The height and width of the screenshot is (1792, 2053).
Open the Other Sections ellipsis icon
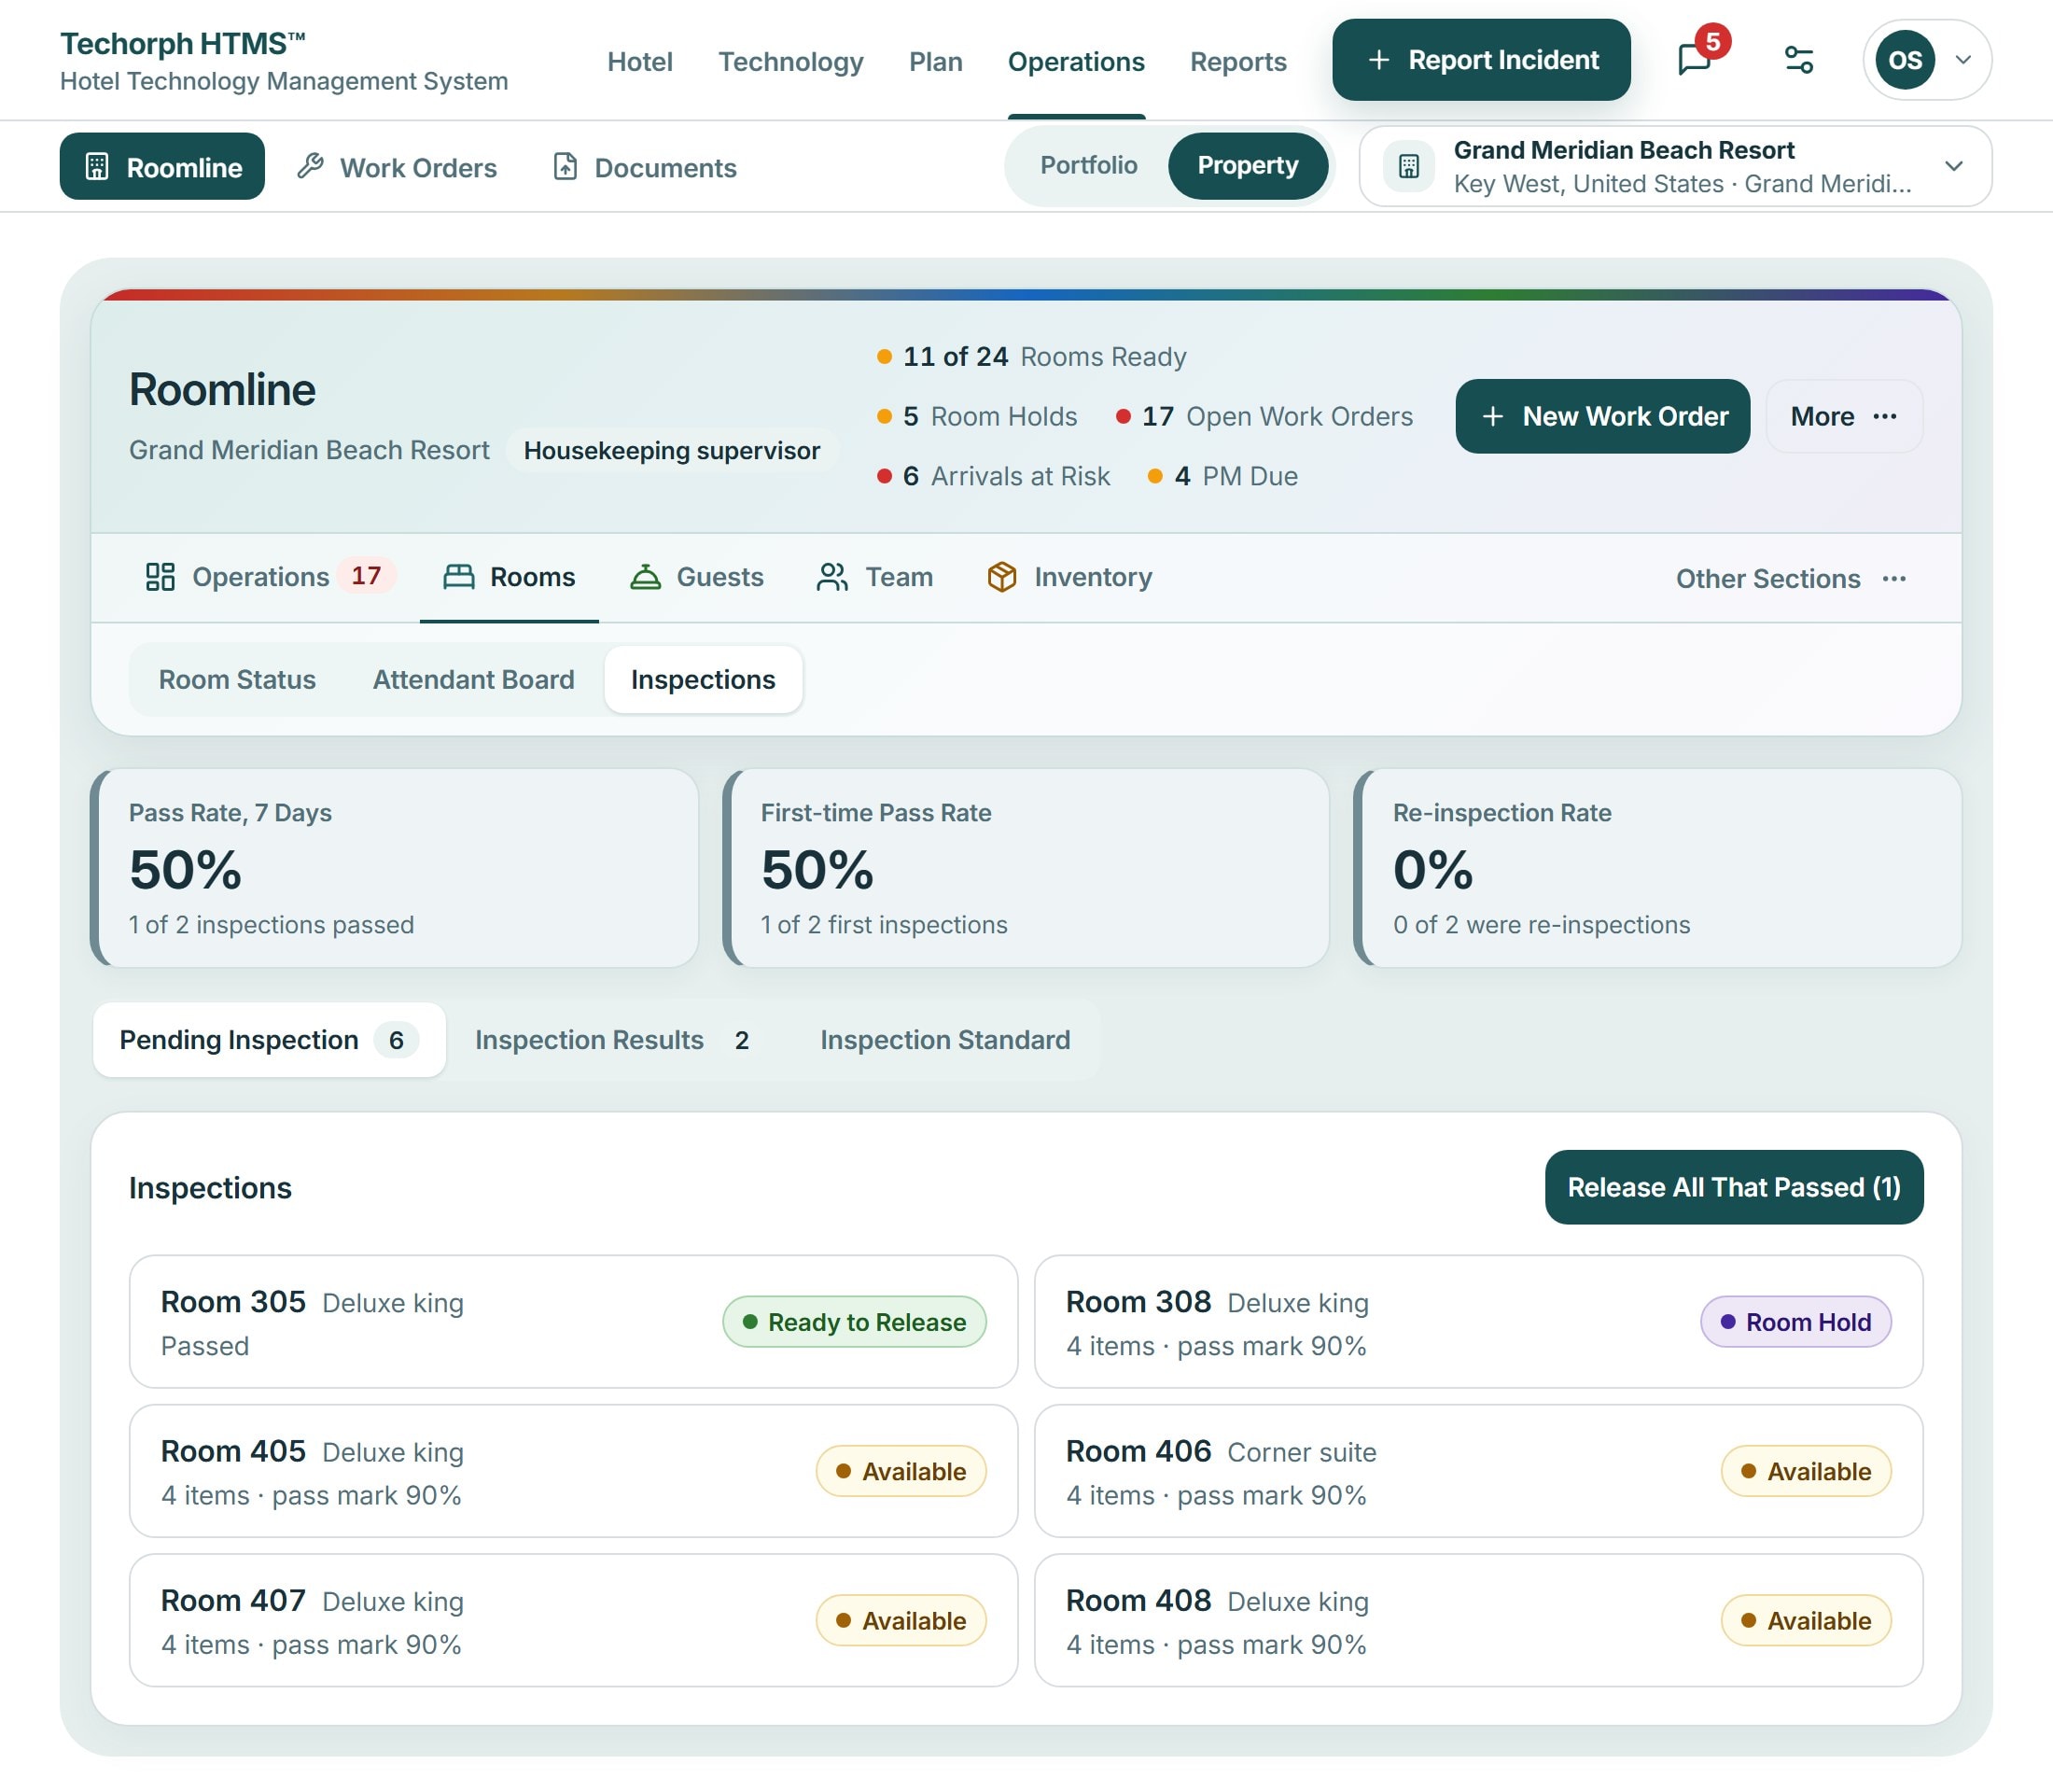(x=1894, y=578)
